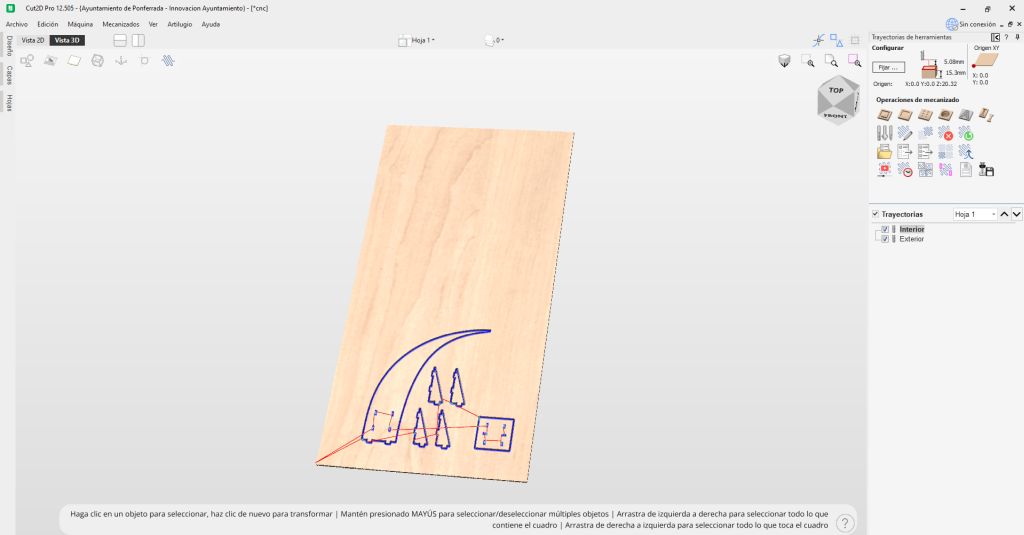Select the Pocket toolpath operation icon
1024x535 pixels.
[904, 116]
